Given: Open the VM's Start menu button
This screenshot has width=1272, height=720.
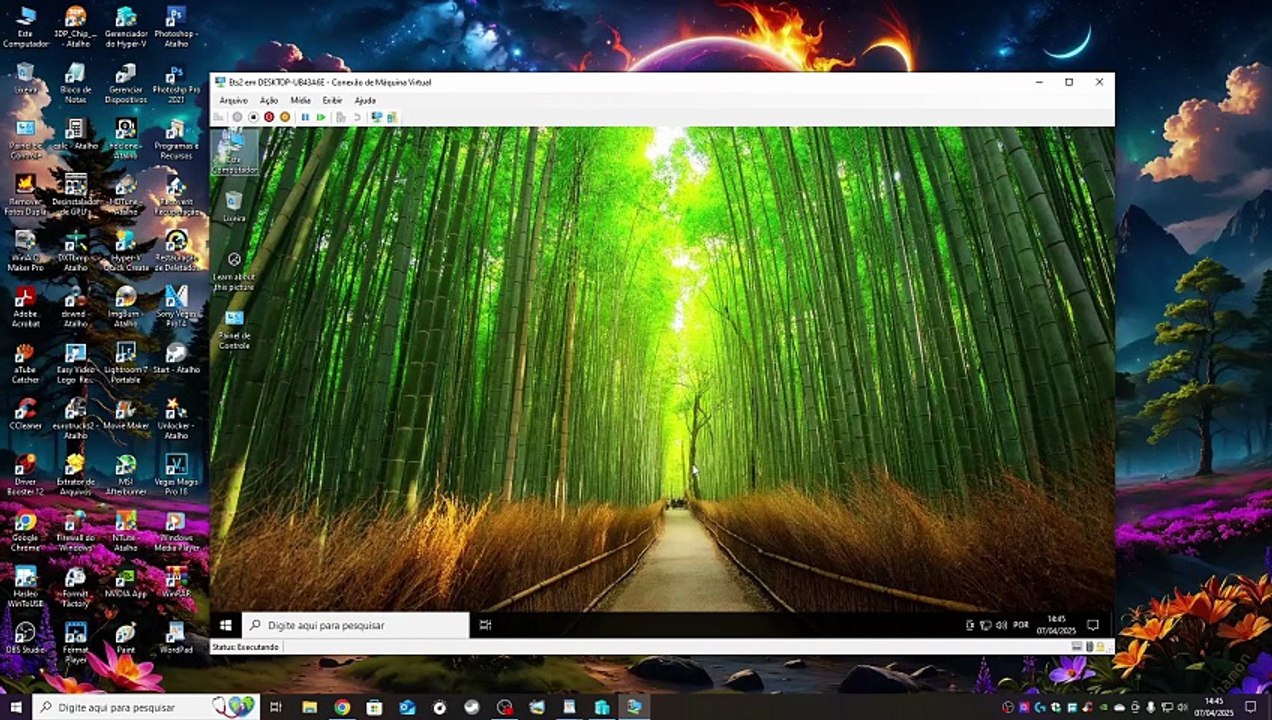Looking at the screenshot, I should click(226, 625).
